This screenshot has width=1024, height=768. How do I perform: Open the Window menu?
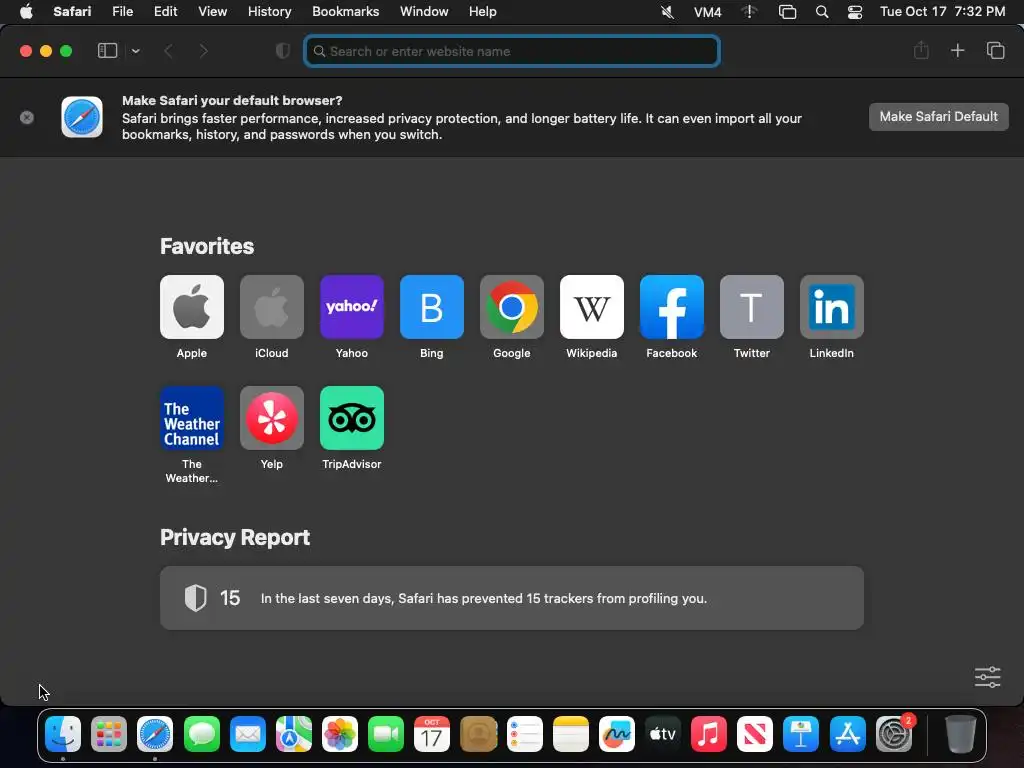click(424, 12)
